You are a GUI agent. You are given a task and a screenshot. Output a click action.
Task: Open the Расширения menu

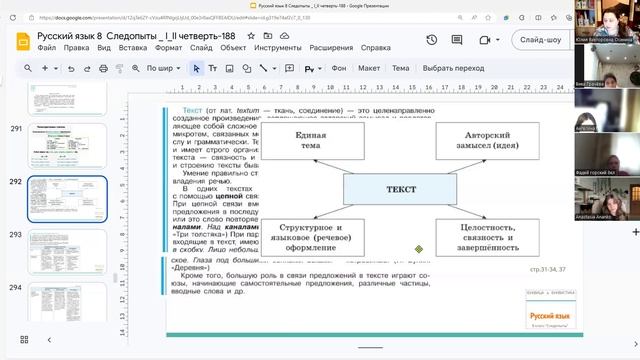click(x=331, y=48)
